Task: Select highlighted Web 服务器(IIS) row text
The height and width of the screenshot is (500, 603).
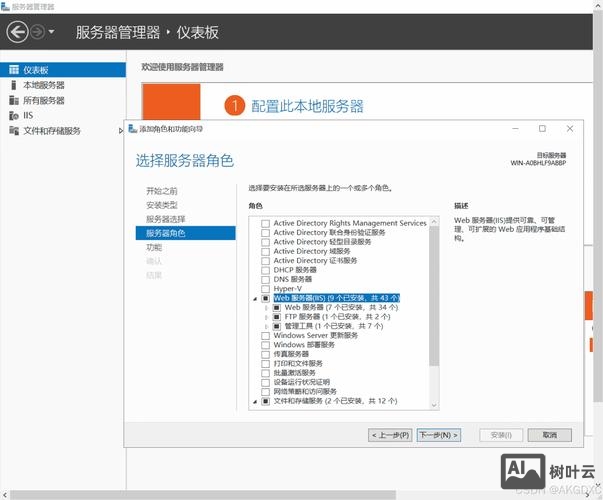Action: click(x=336, y=298)
